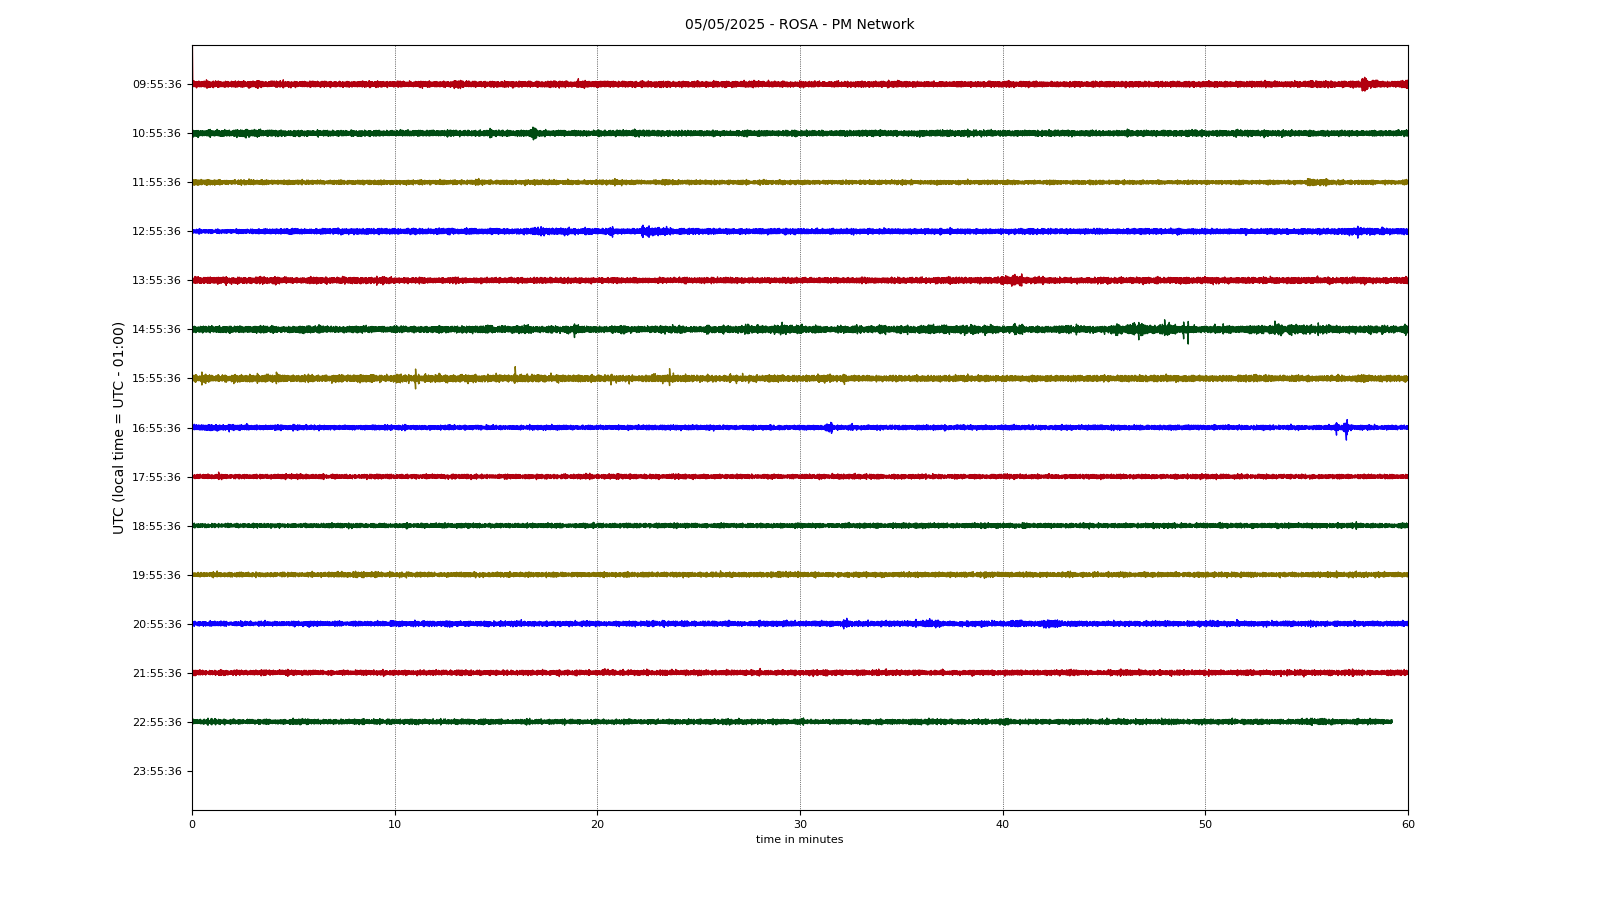Click the x-axis tick label 20
Screen dimensions: 1600x900
tap(597, 825)
